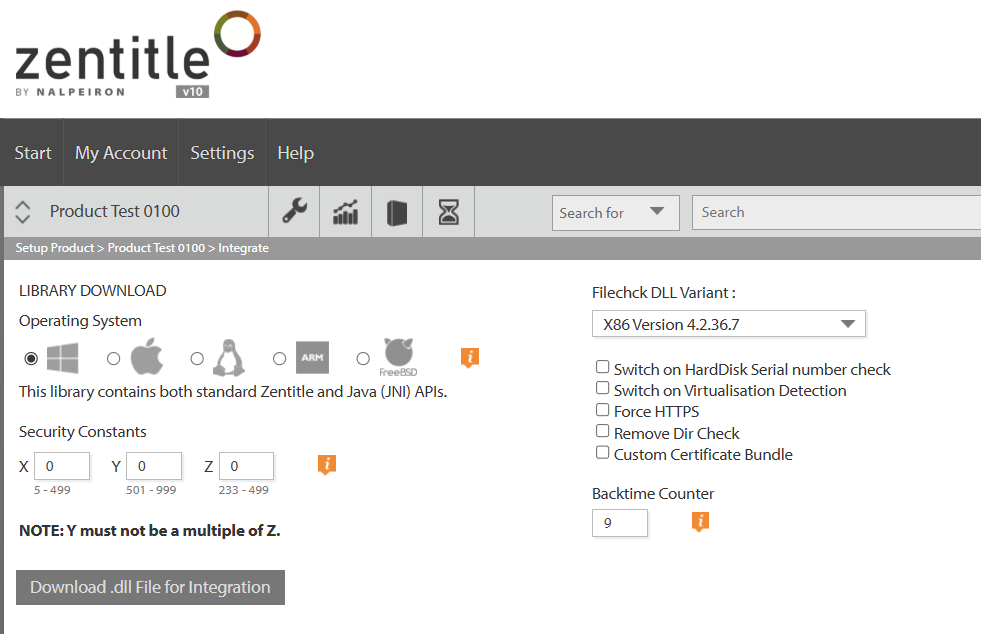Open the Help menu
Viewport: 981px width, 634px height.
[295, 153]
